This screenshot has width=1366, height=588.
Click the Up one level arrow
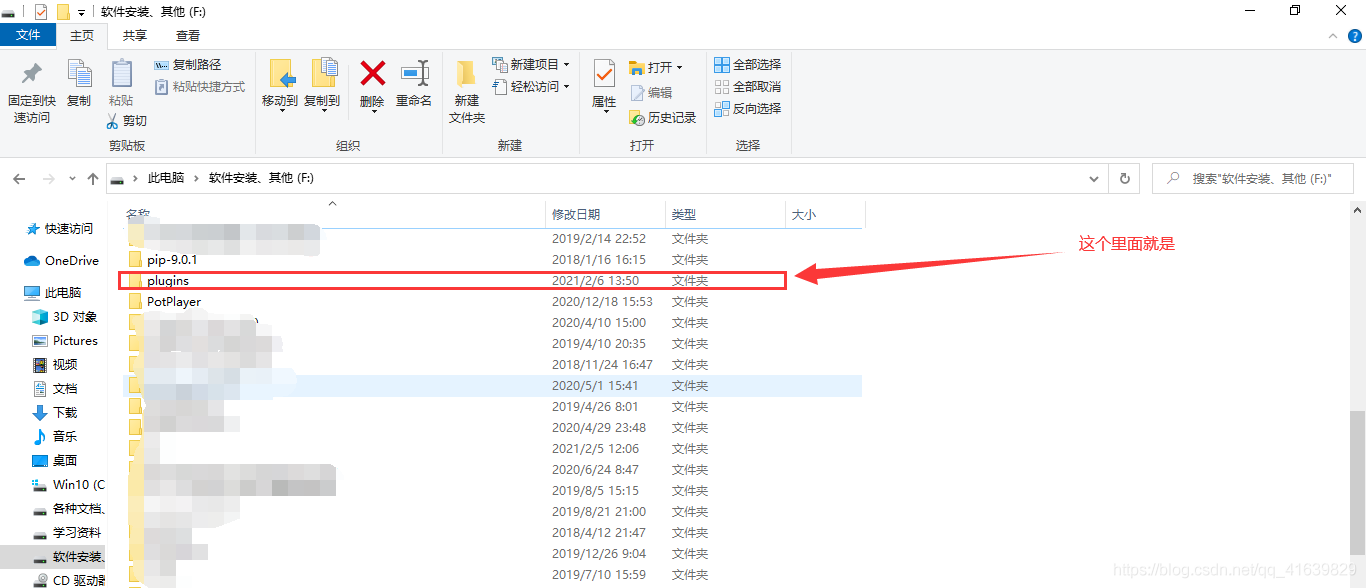coord(93,178)
